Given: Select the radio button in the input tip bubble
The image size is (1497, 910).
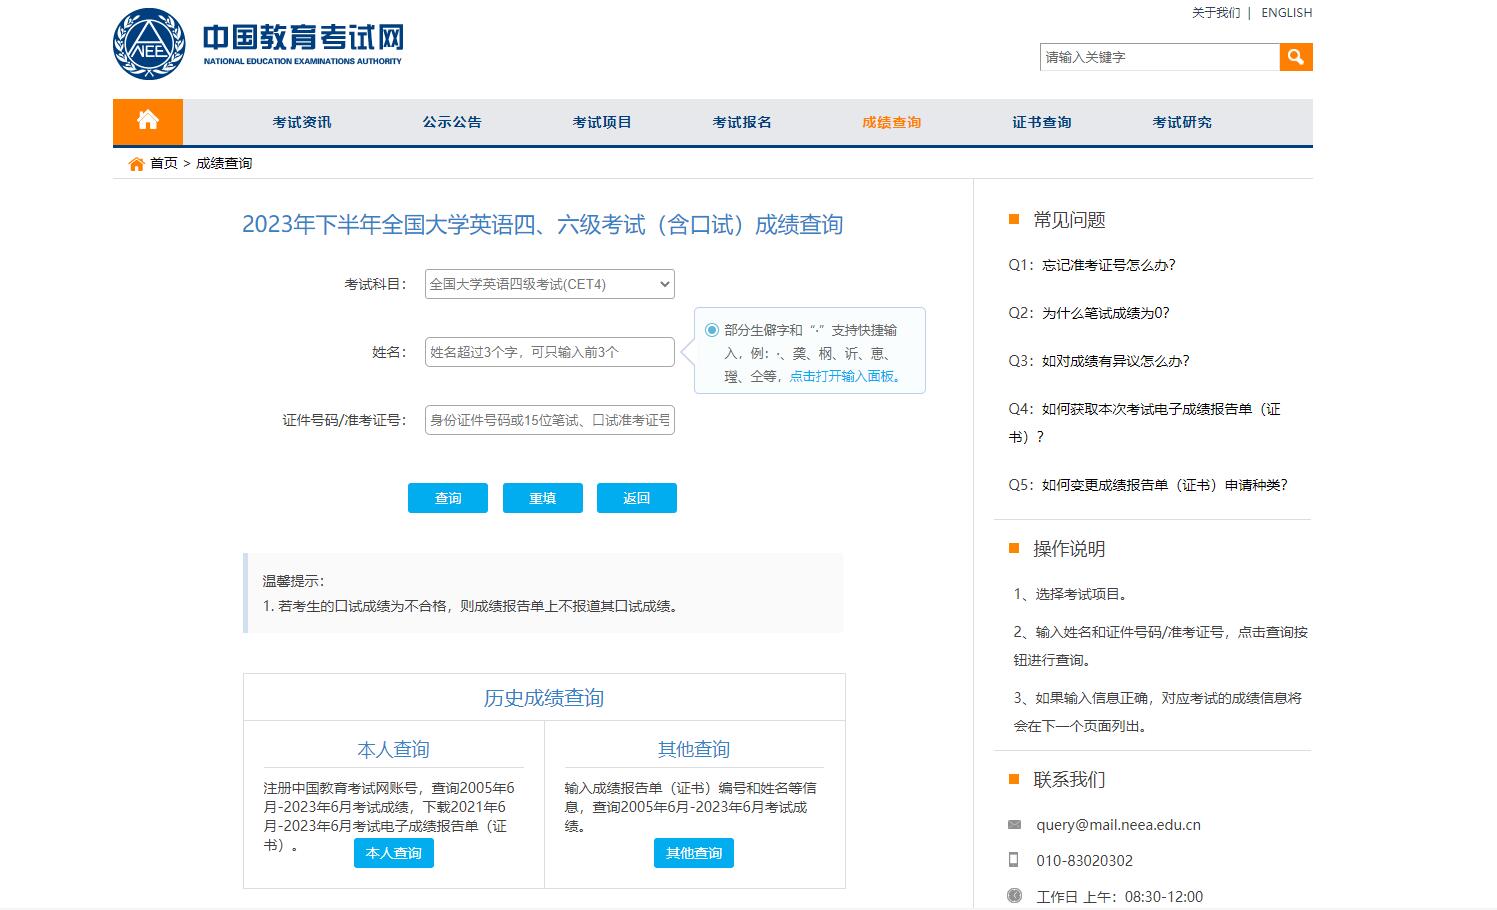Looking at the screenshot, I should tap(711, 329).
